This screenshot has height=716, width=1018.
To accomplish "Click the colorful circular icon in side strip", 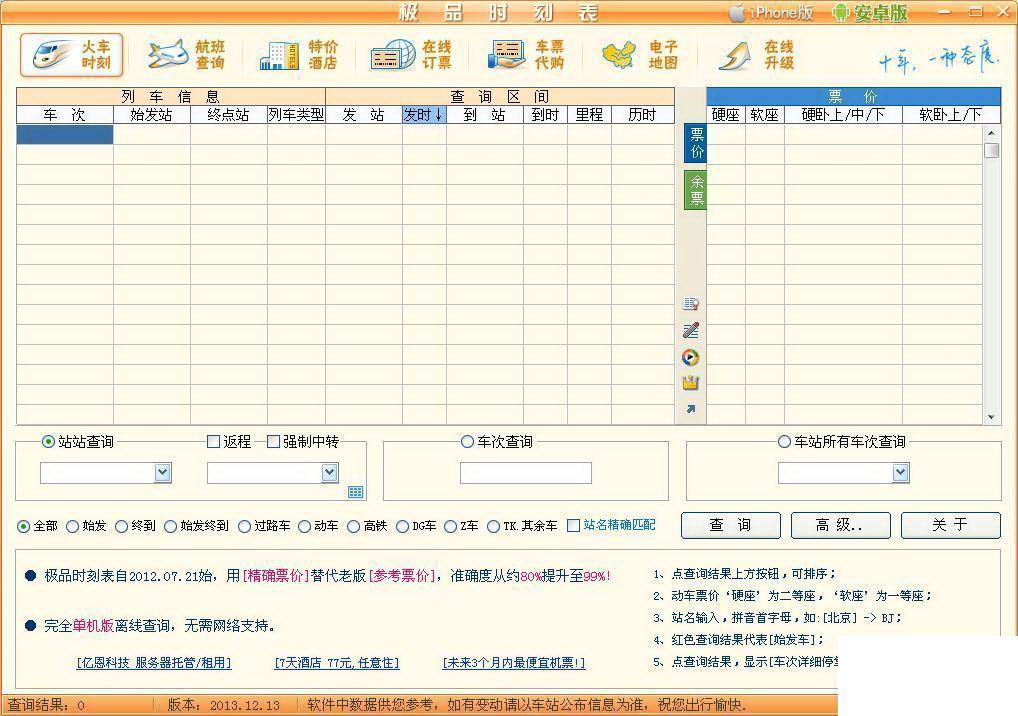I will [x=691, y=357].
